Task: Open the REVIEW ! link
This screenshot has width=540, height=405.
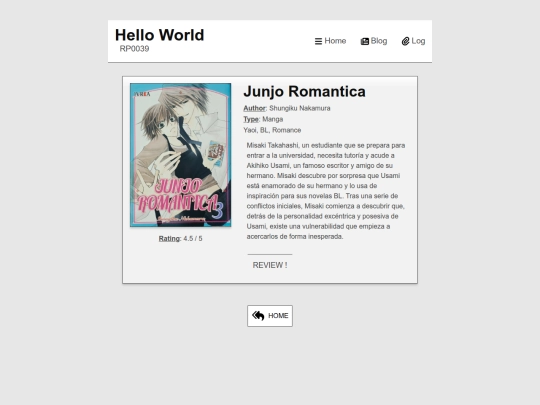Action: point(270,265)
